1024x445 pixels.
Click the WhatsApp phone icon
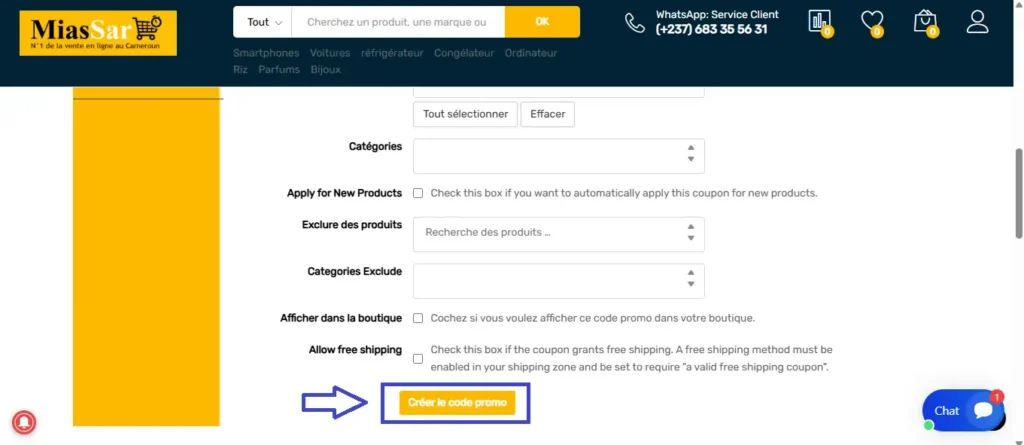pyautogui.click(x=635, y=23)
